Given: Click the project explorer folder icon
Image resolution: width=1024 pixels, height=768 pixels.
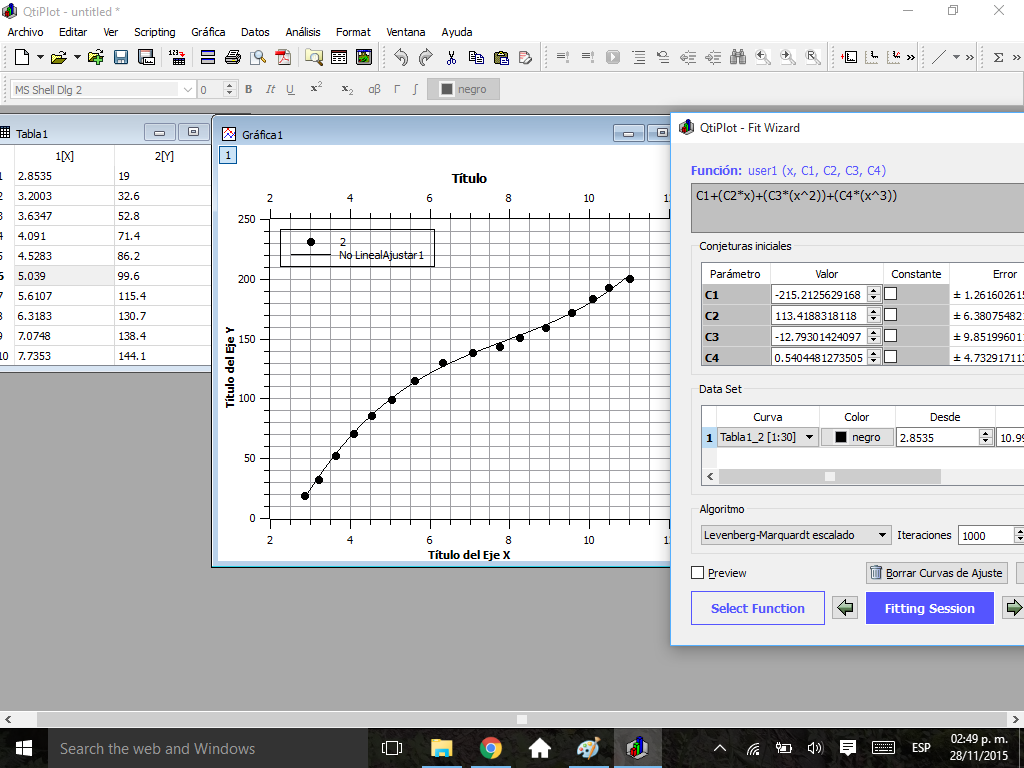Looking at the screenshot, I should (x=313, y=57).
